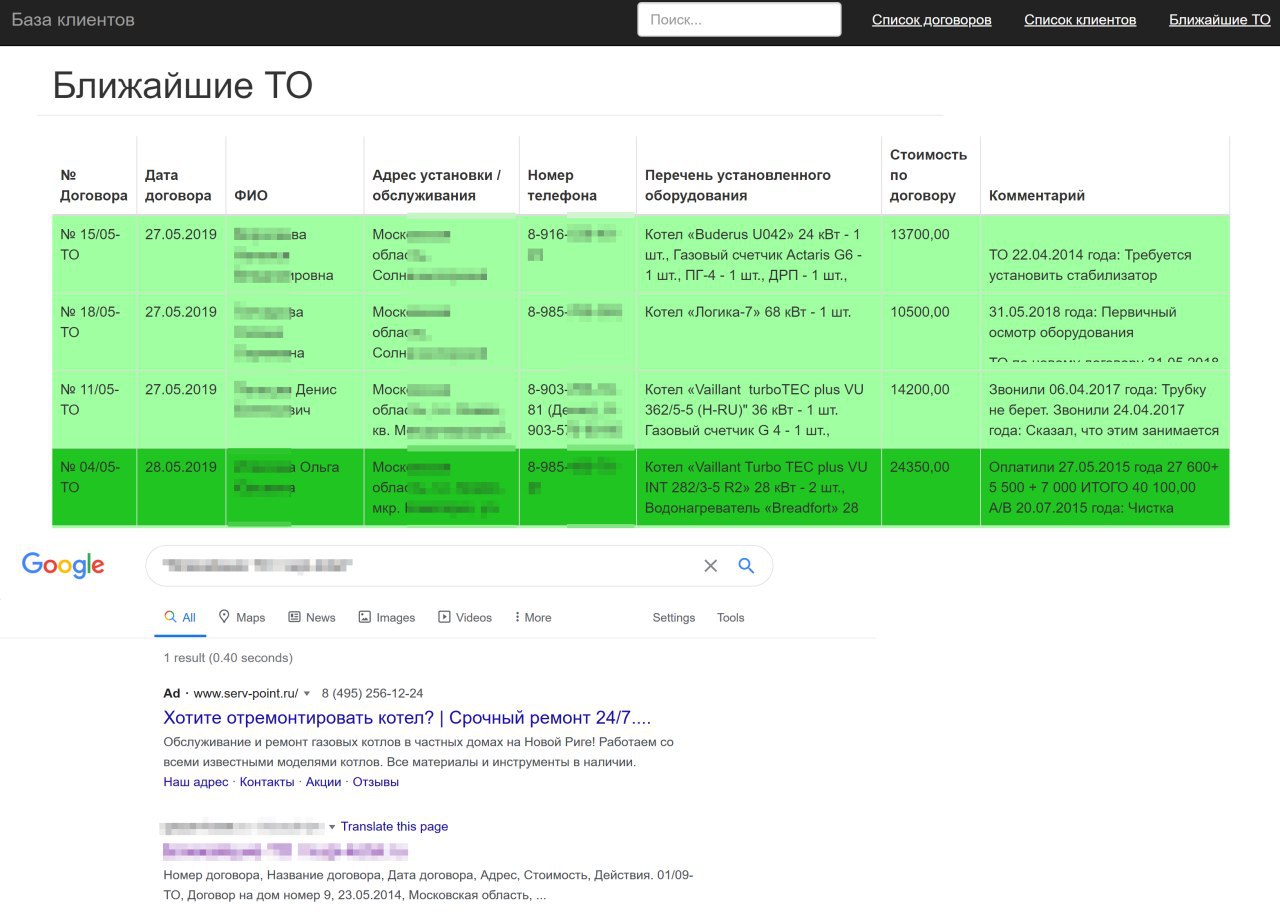Open Список договоров in the top navigation
This screenshot has height=918, width=1280.
(x=932, y=20)
